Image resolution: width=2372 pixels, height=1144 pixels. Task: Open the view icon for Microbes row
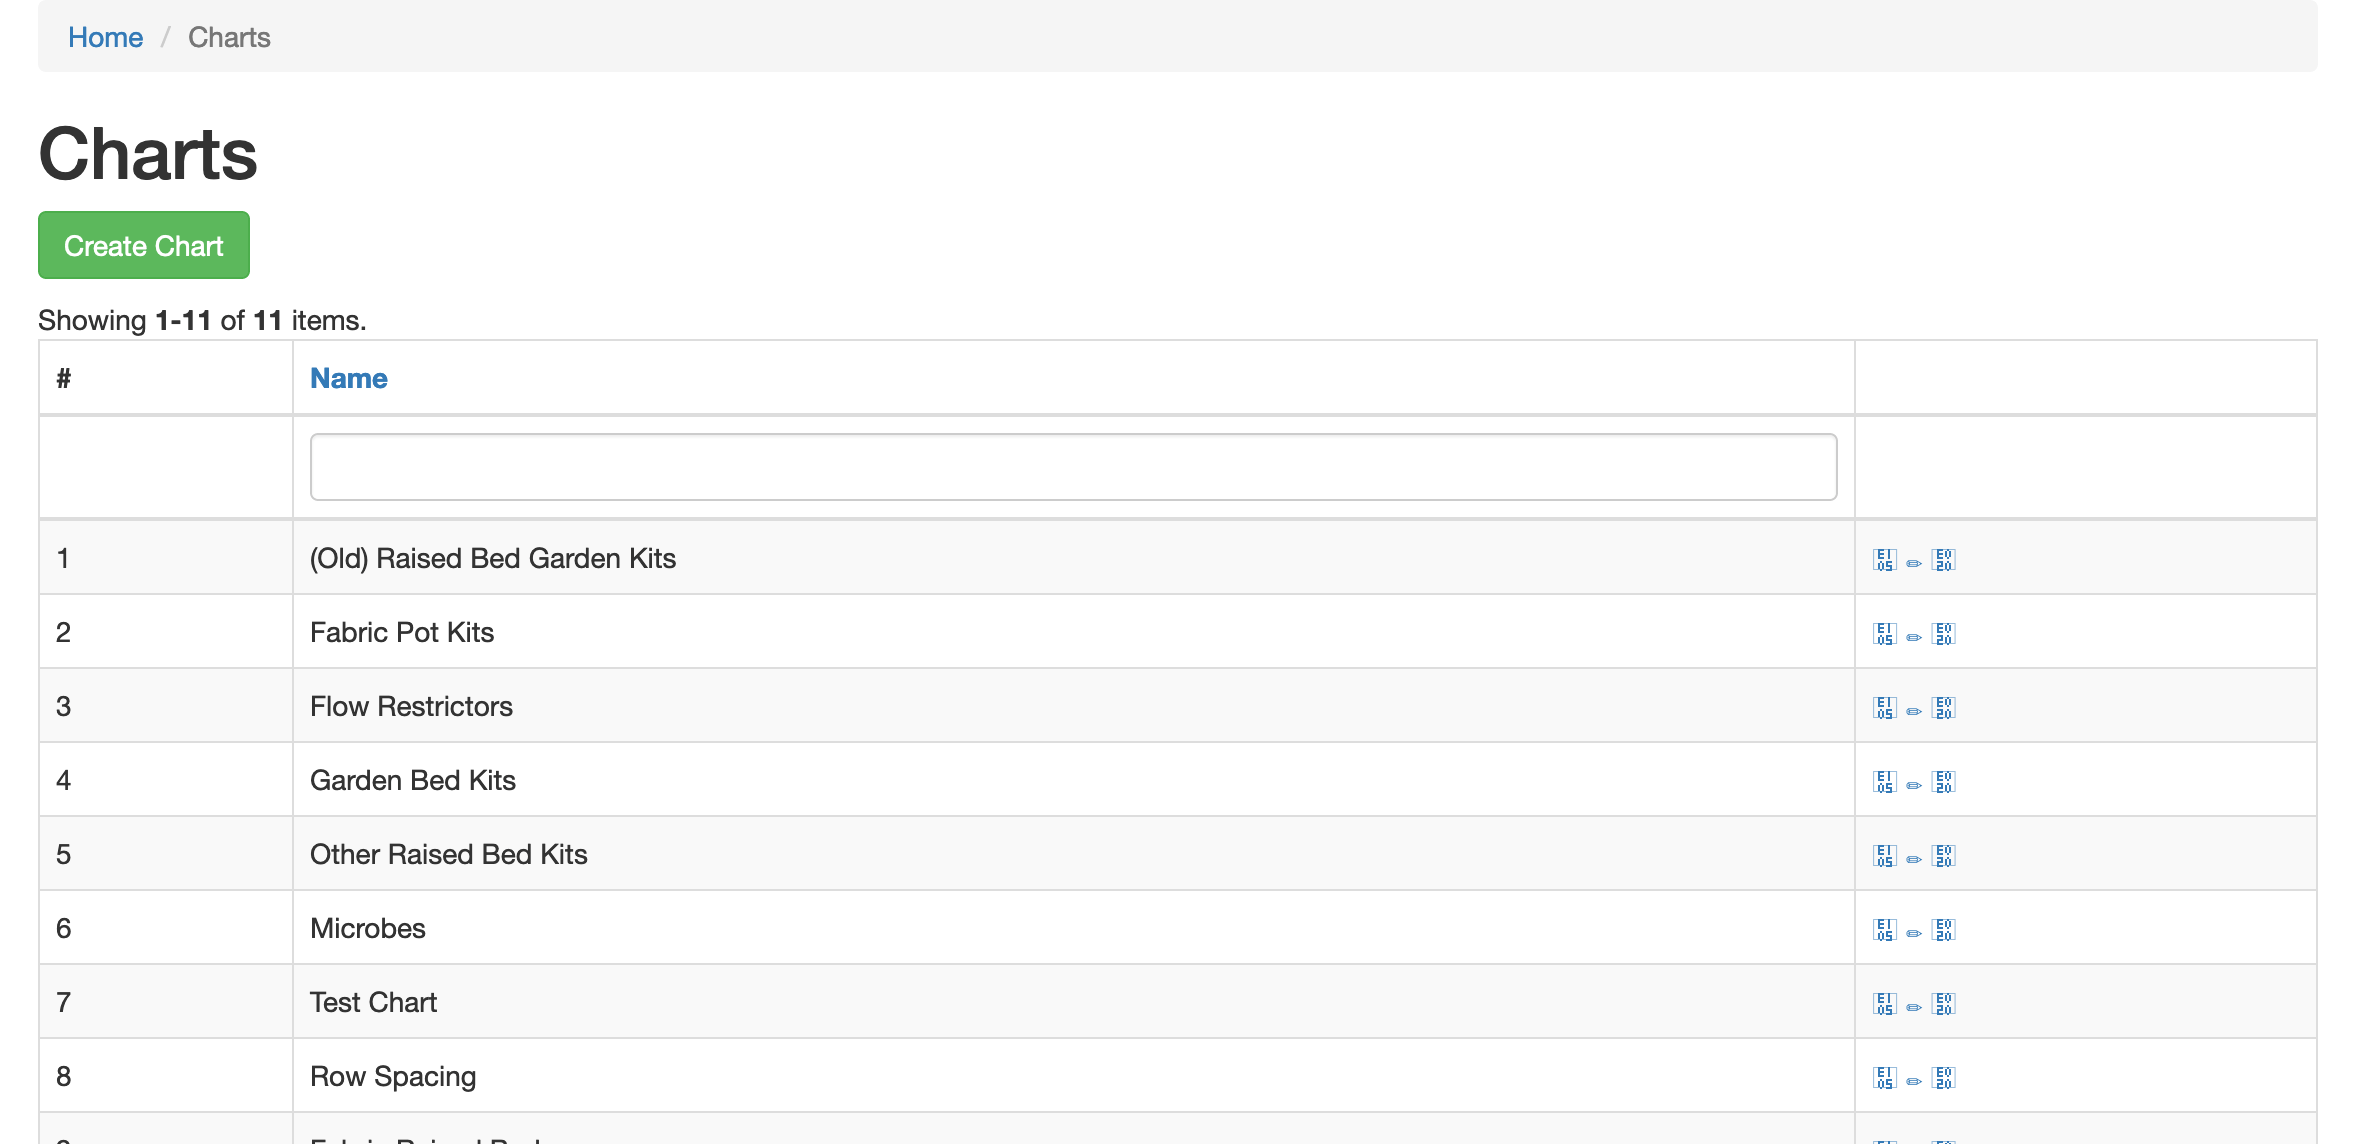pyautogui.click(x=1884, y=929)
